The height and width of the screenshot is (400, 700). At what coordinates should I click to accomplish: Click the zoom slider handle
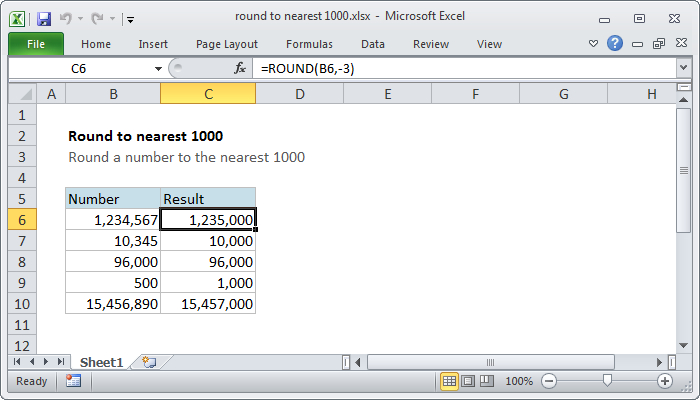pos(606,381)
